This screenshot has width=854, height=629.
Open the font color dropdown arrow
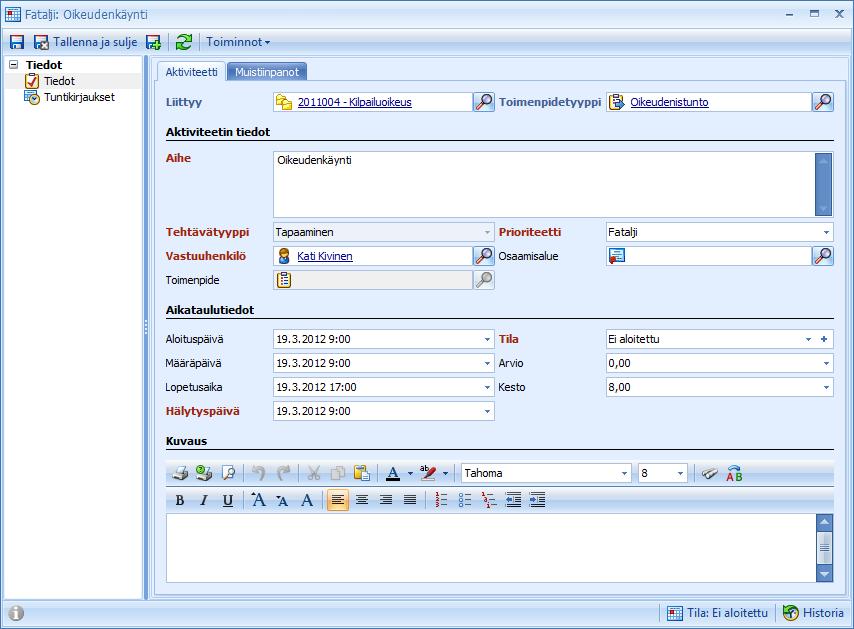pyautogui.click(x=410, y=474)
